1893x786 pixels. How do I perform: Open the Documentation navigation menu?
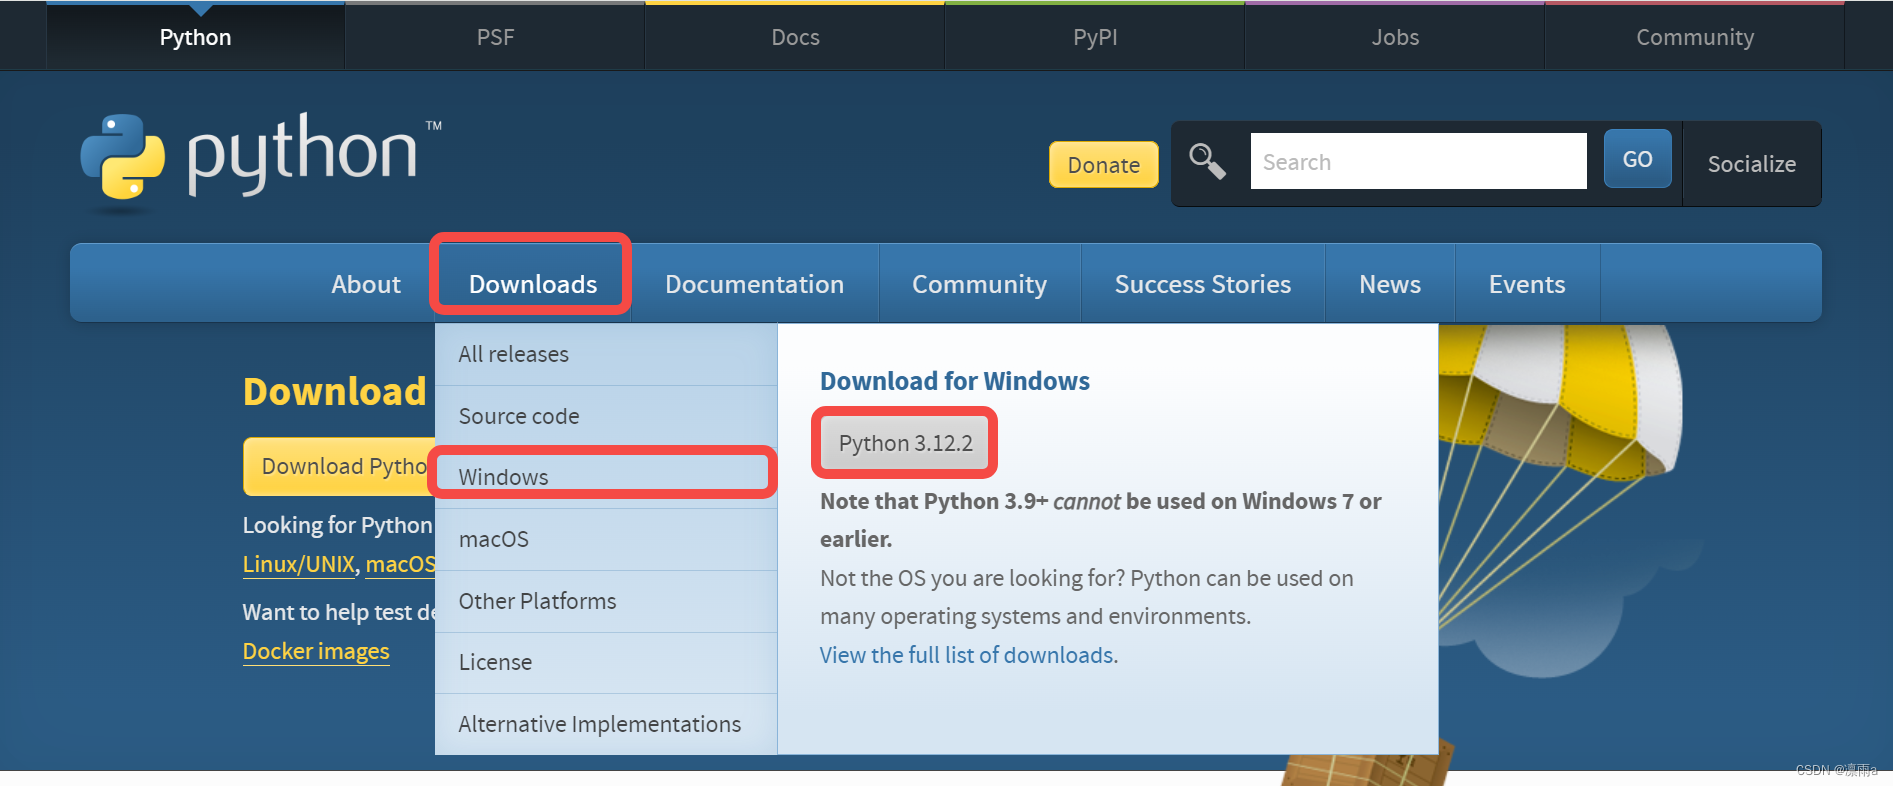(754, 284)
